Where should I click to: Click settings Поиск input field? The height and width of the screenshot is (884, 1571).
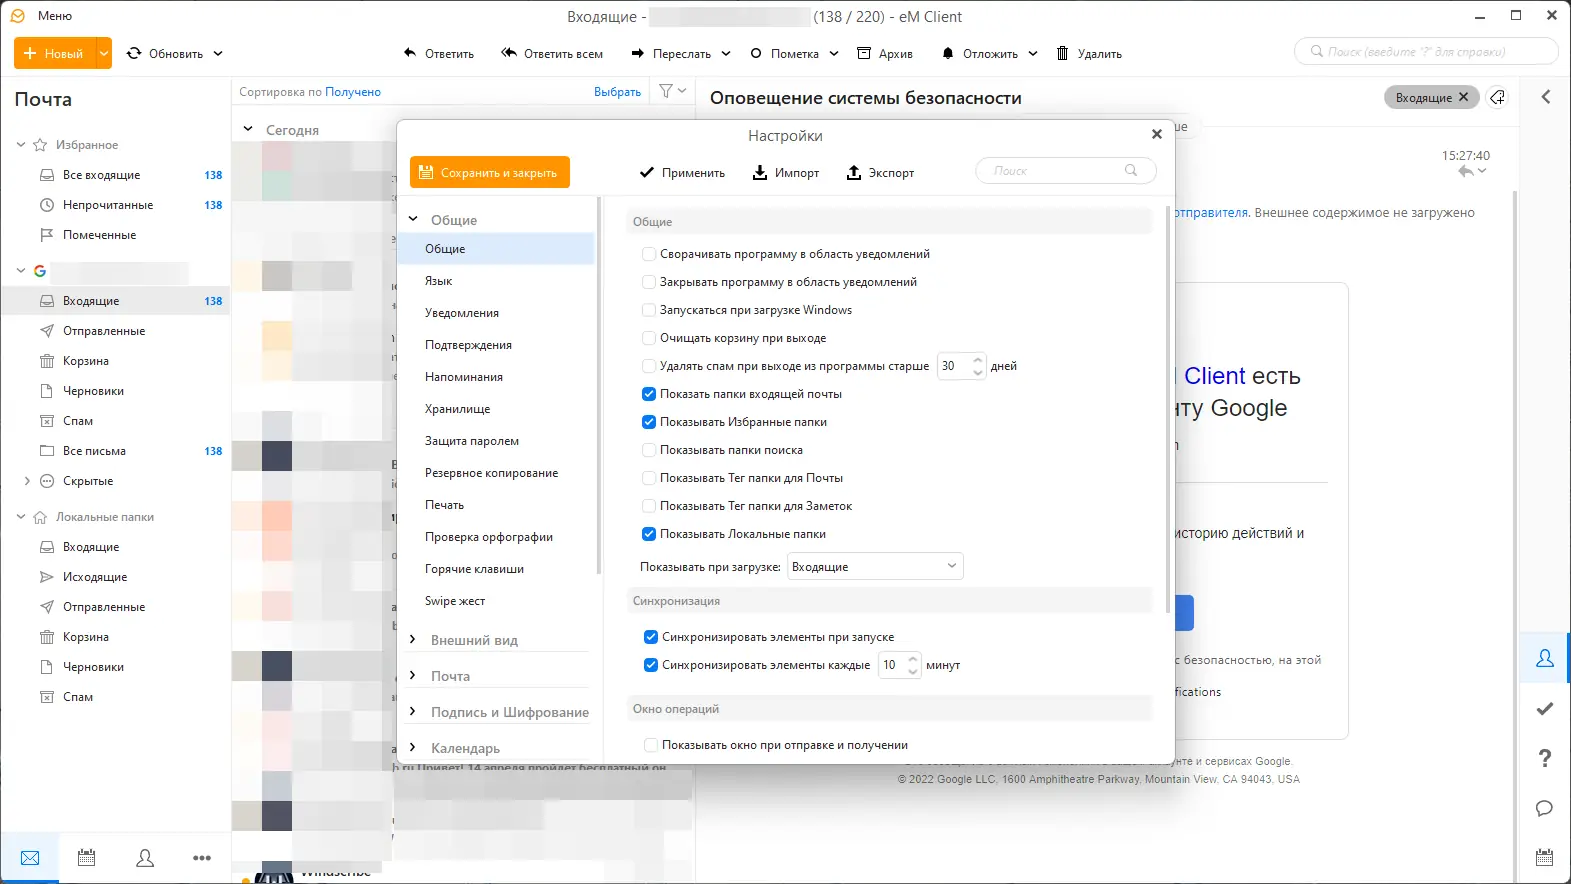1066,170
